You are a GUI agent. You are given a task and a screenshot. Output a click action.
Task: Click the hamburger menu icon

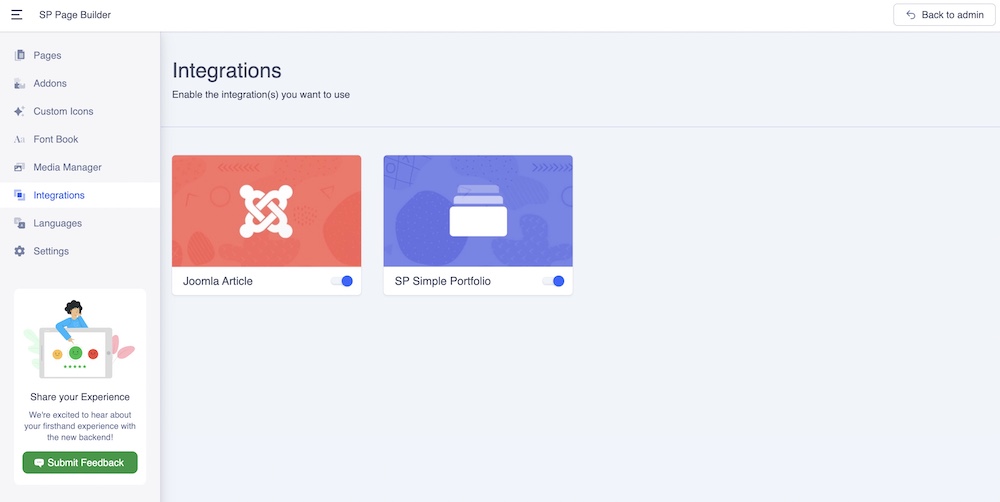pos(16,15)
